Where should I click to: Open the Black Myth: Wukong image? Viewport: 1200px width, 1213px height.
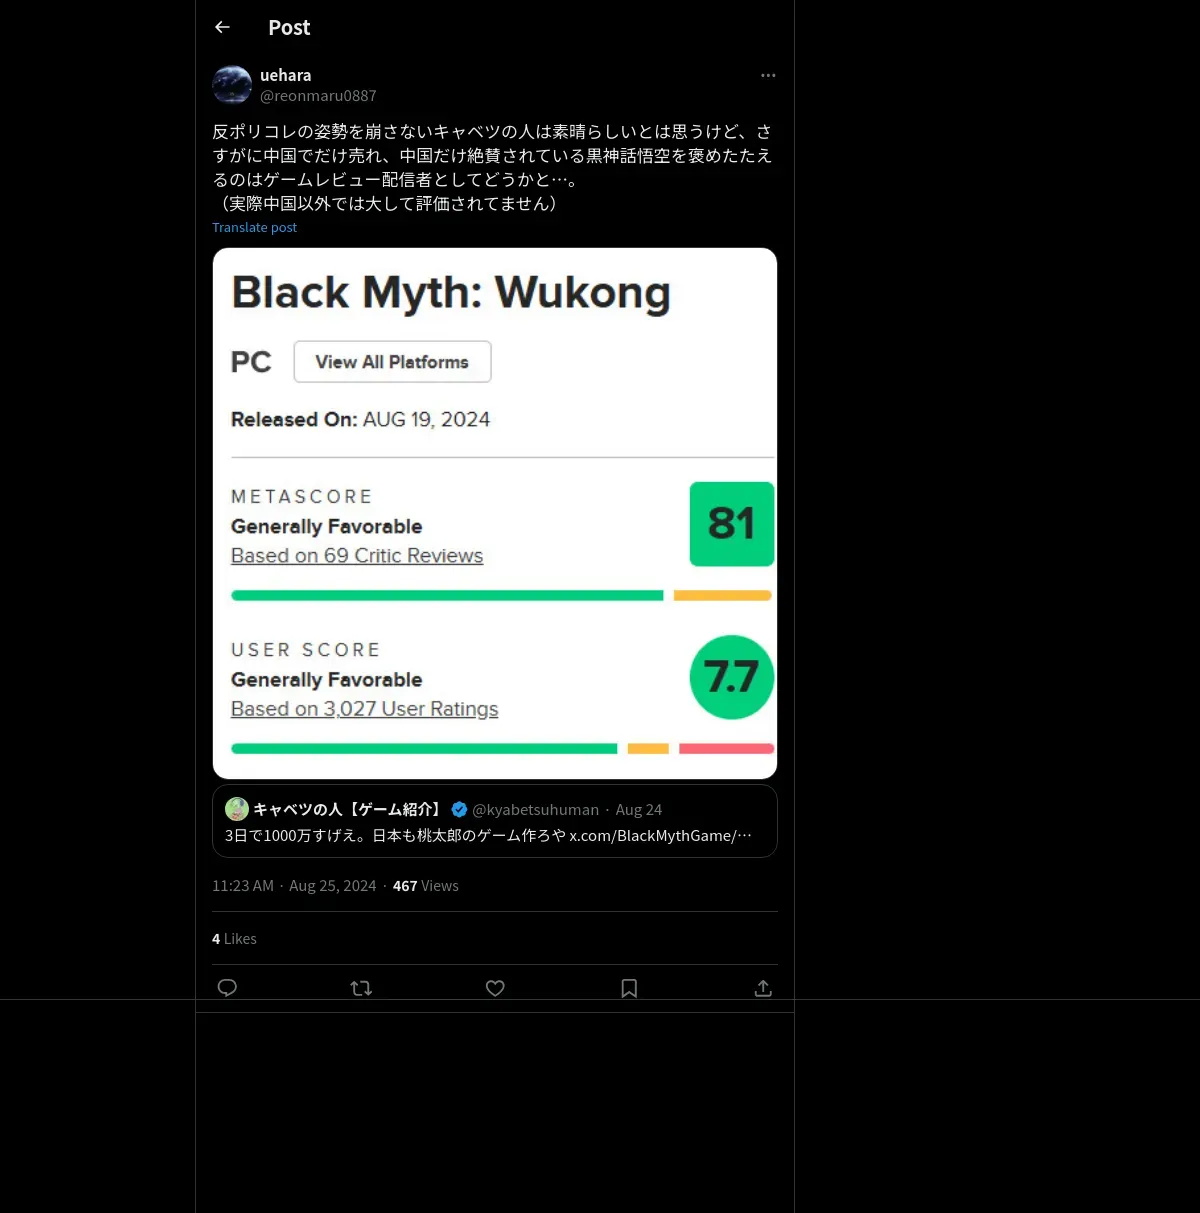coord(495,513)
